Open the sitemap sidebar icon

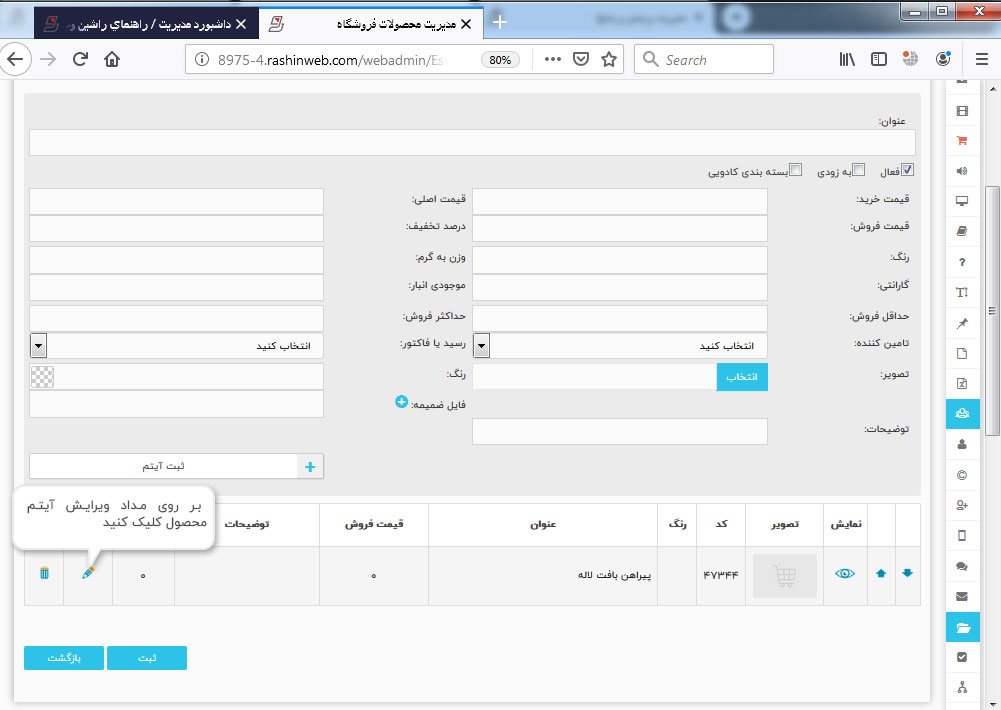(962, 688)
